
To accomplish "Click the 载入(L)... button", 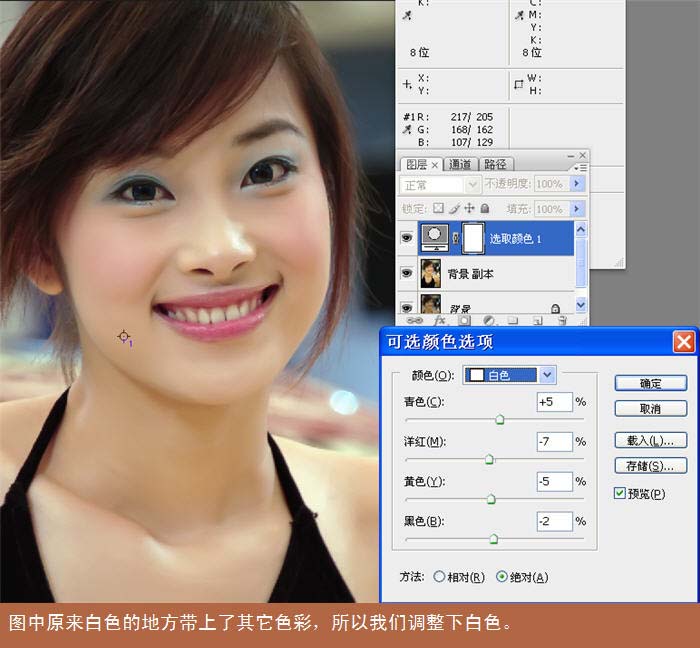I will point(650,440).
